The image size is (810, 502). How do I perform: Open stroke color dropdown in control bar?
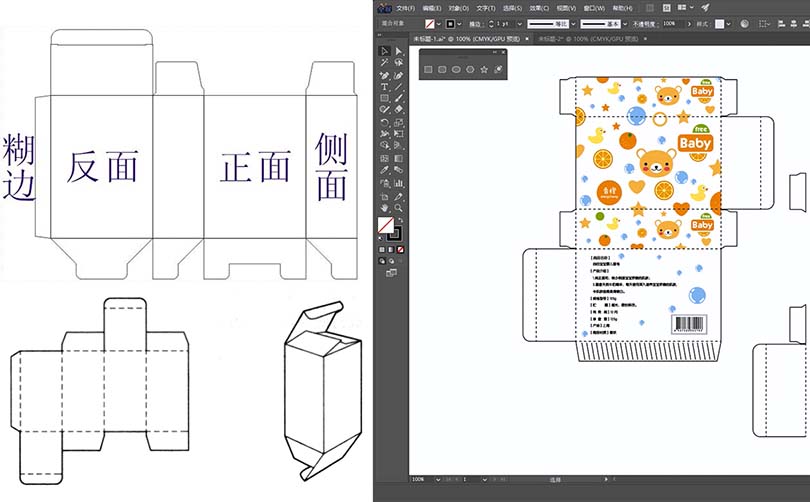pos(459,24)
